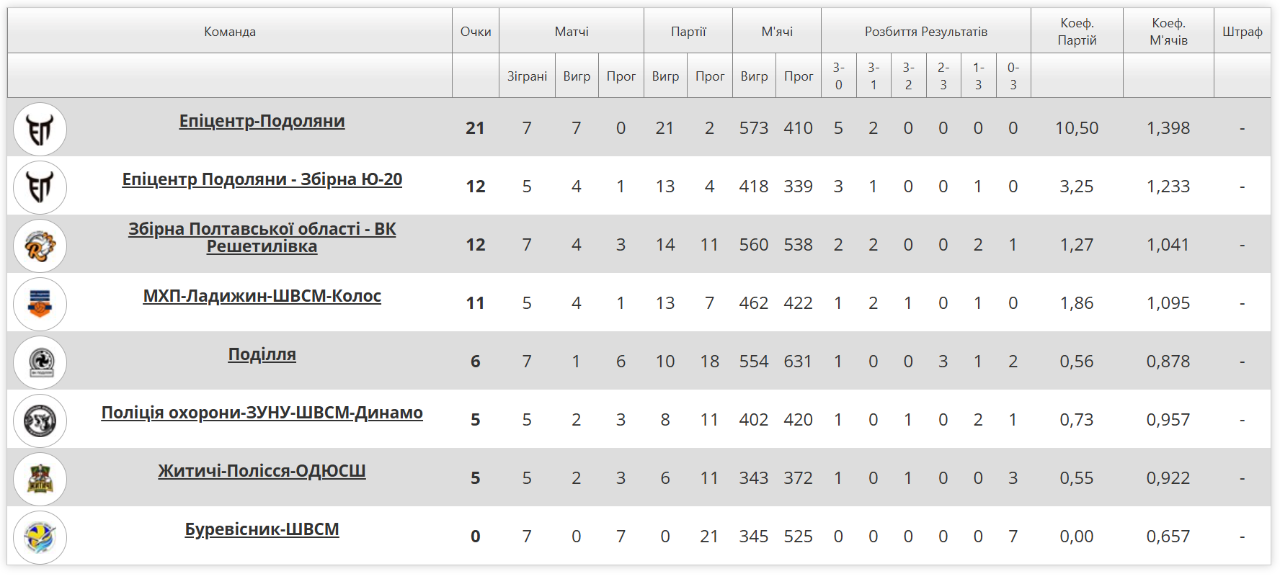1280x579 pixels.
Task: Open the Епіцентр-Подоляни team link
Action: (x=262, y=121)
